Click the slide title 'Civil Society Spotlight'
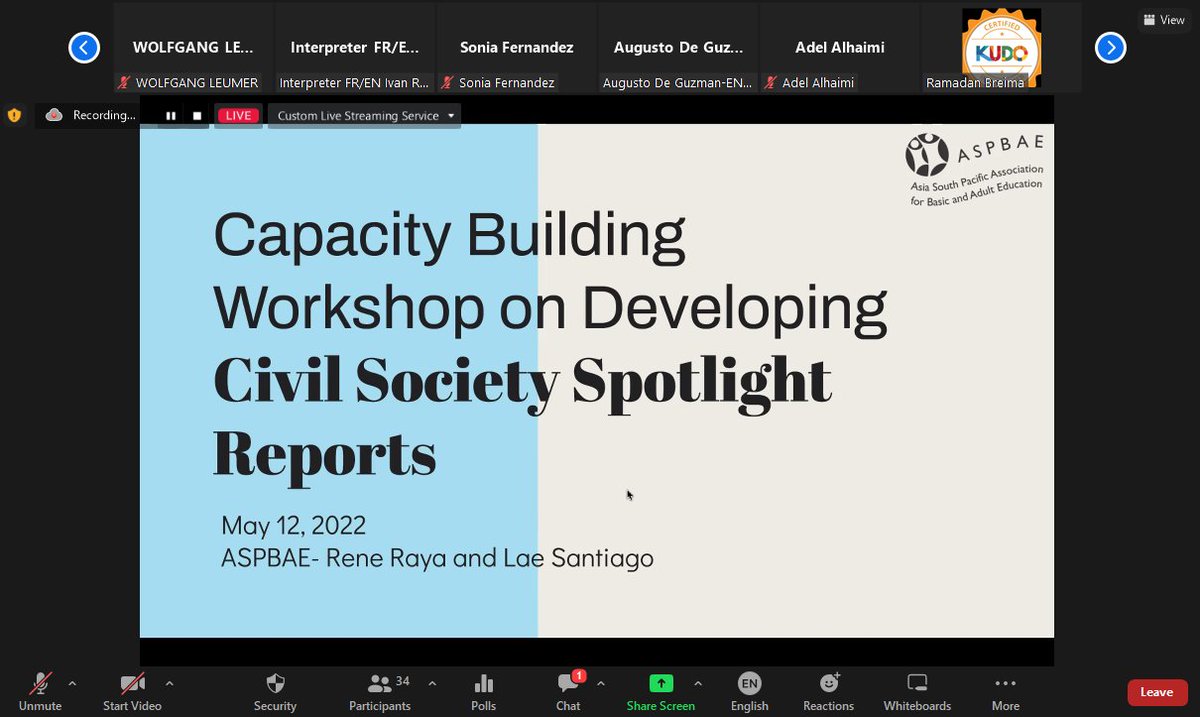 (522, 381)
